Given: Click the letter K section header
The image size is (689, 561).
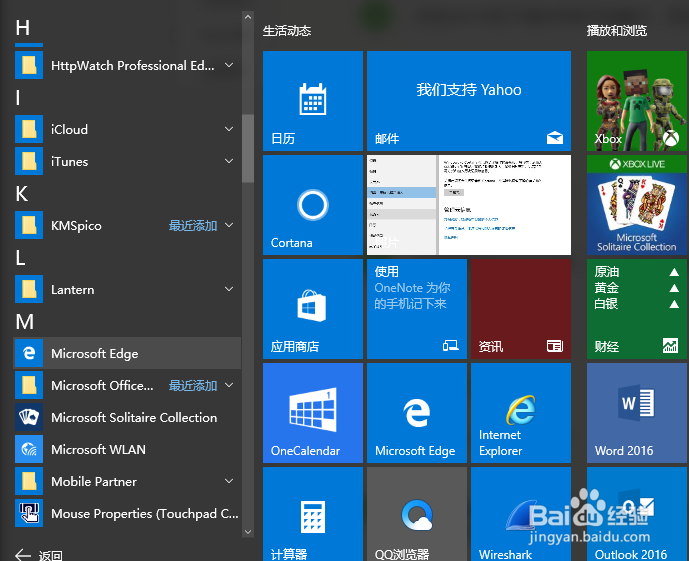Looking at the screenshot, I should (22, 194).
